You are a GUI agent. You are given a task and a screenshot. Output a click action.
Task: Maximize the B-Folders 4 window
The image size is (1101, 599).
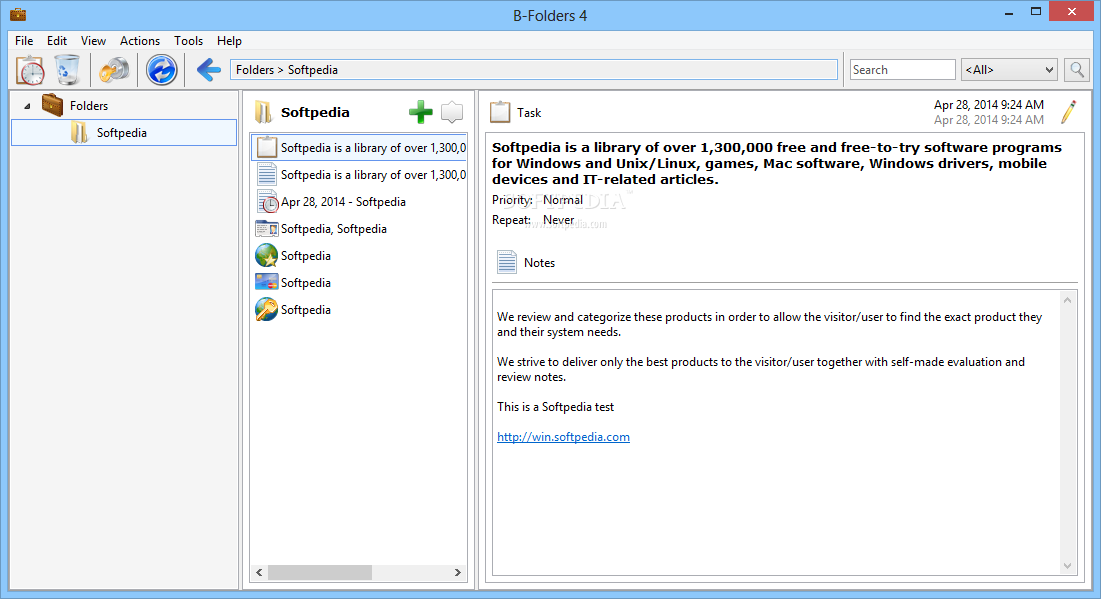(x=1036, y=12)
